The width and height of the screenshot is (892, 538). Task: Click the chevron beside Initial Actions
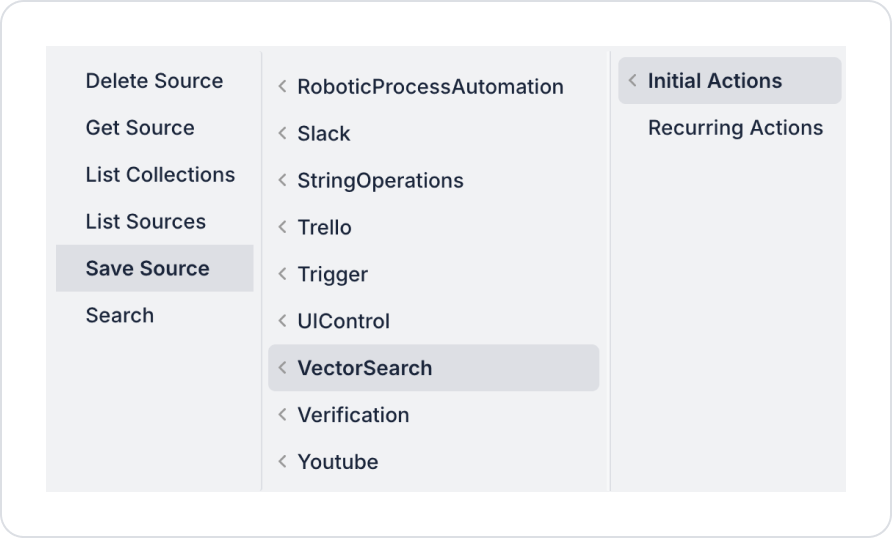633,81
